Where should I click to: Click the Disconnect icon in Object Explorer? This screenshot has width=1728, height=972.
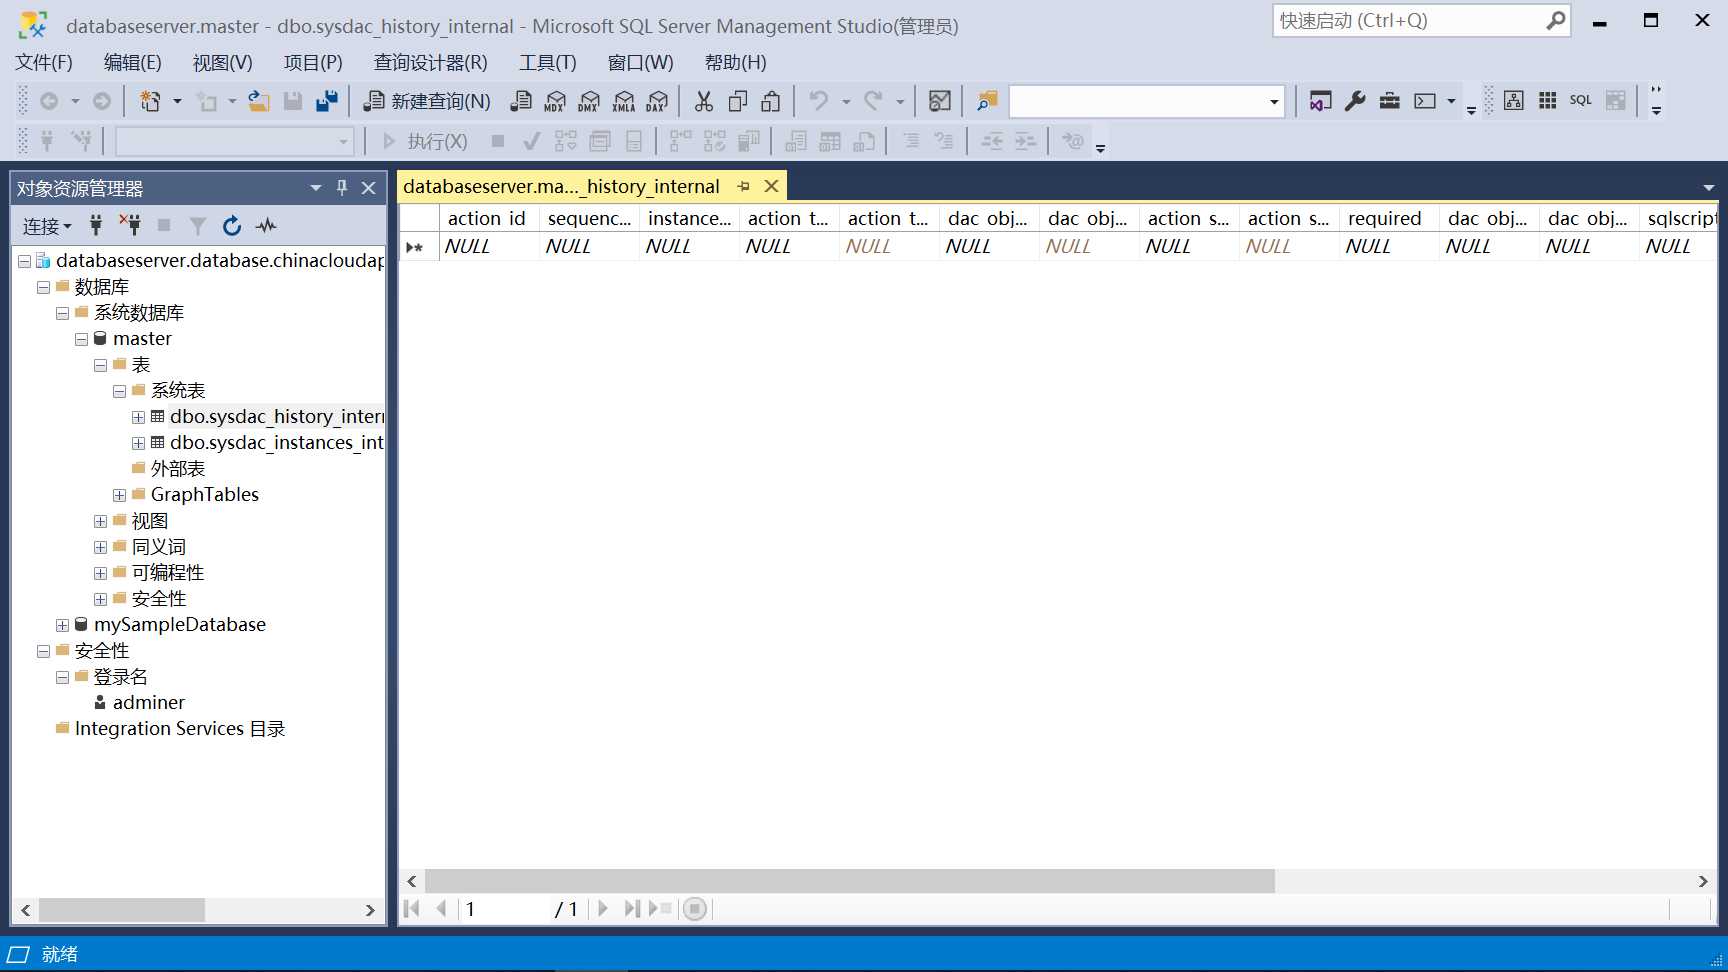pos(130,226)
